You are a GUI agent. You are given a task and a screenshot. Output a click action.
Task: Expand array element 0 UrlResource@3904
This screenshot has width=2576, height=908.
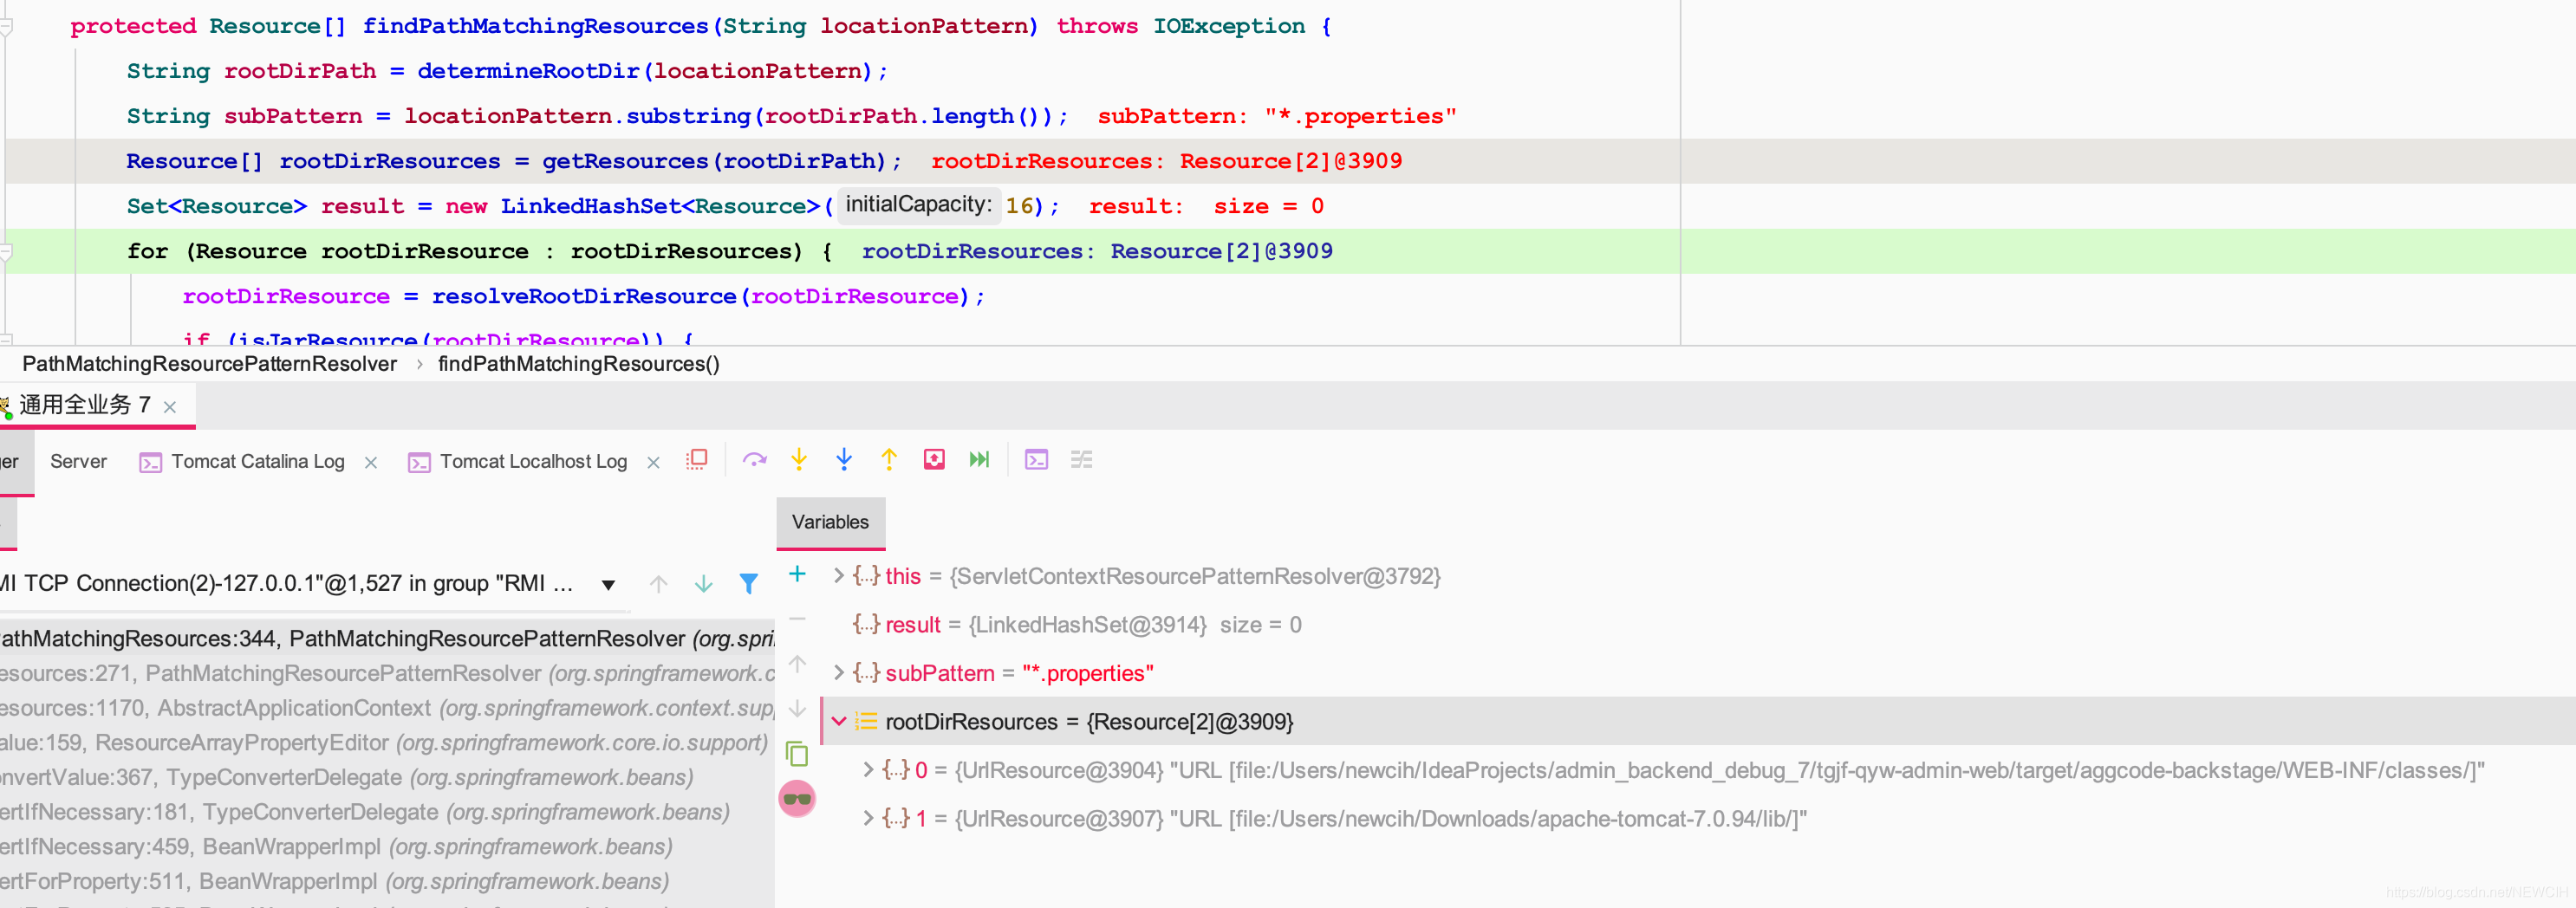[x=868, y=770]
